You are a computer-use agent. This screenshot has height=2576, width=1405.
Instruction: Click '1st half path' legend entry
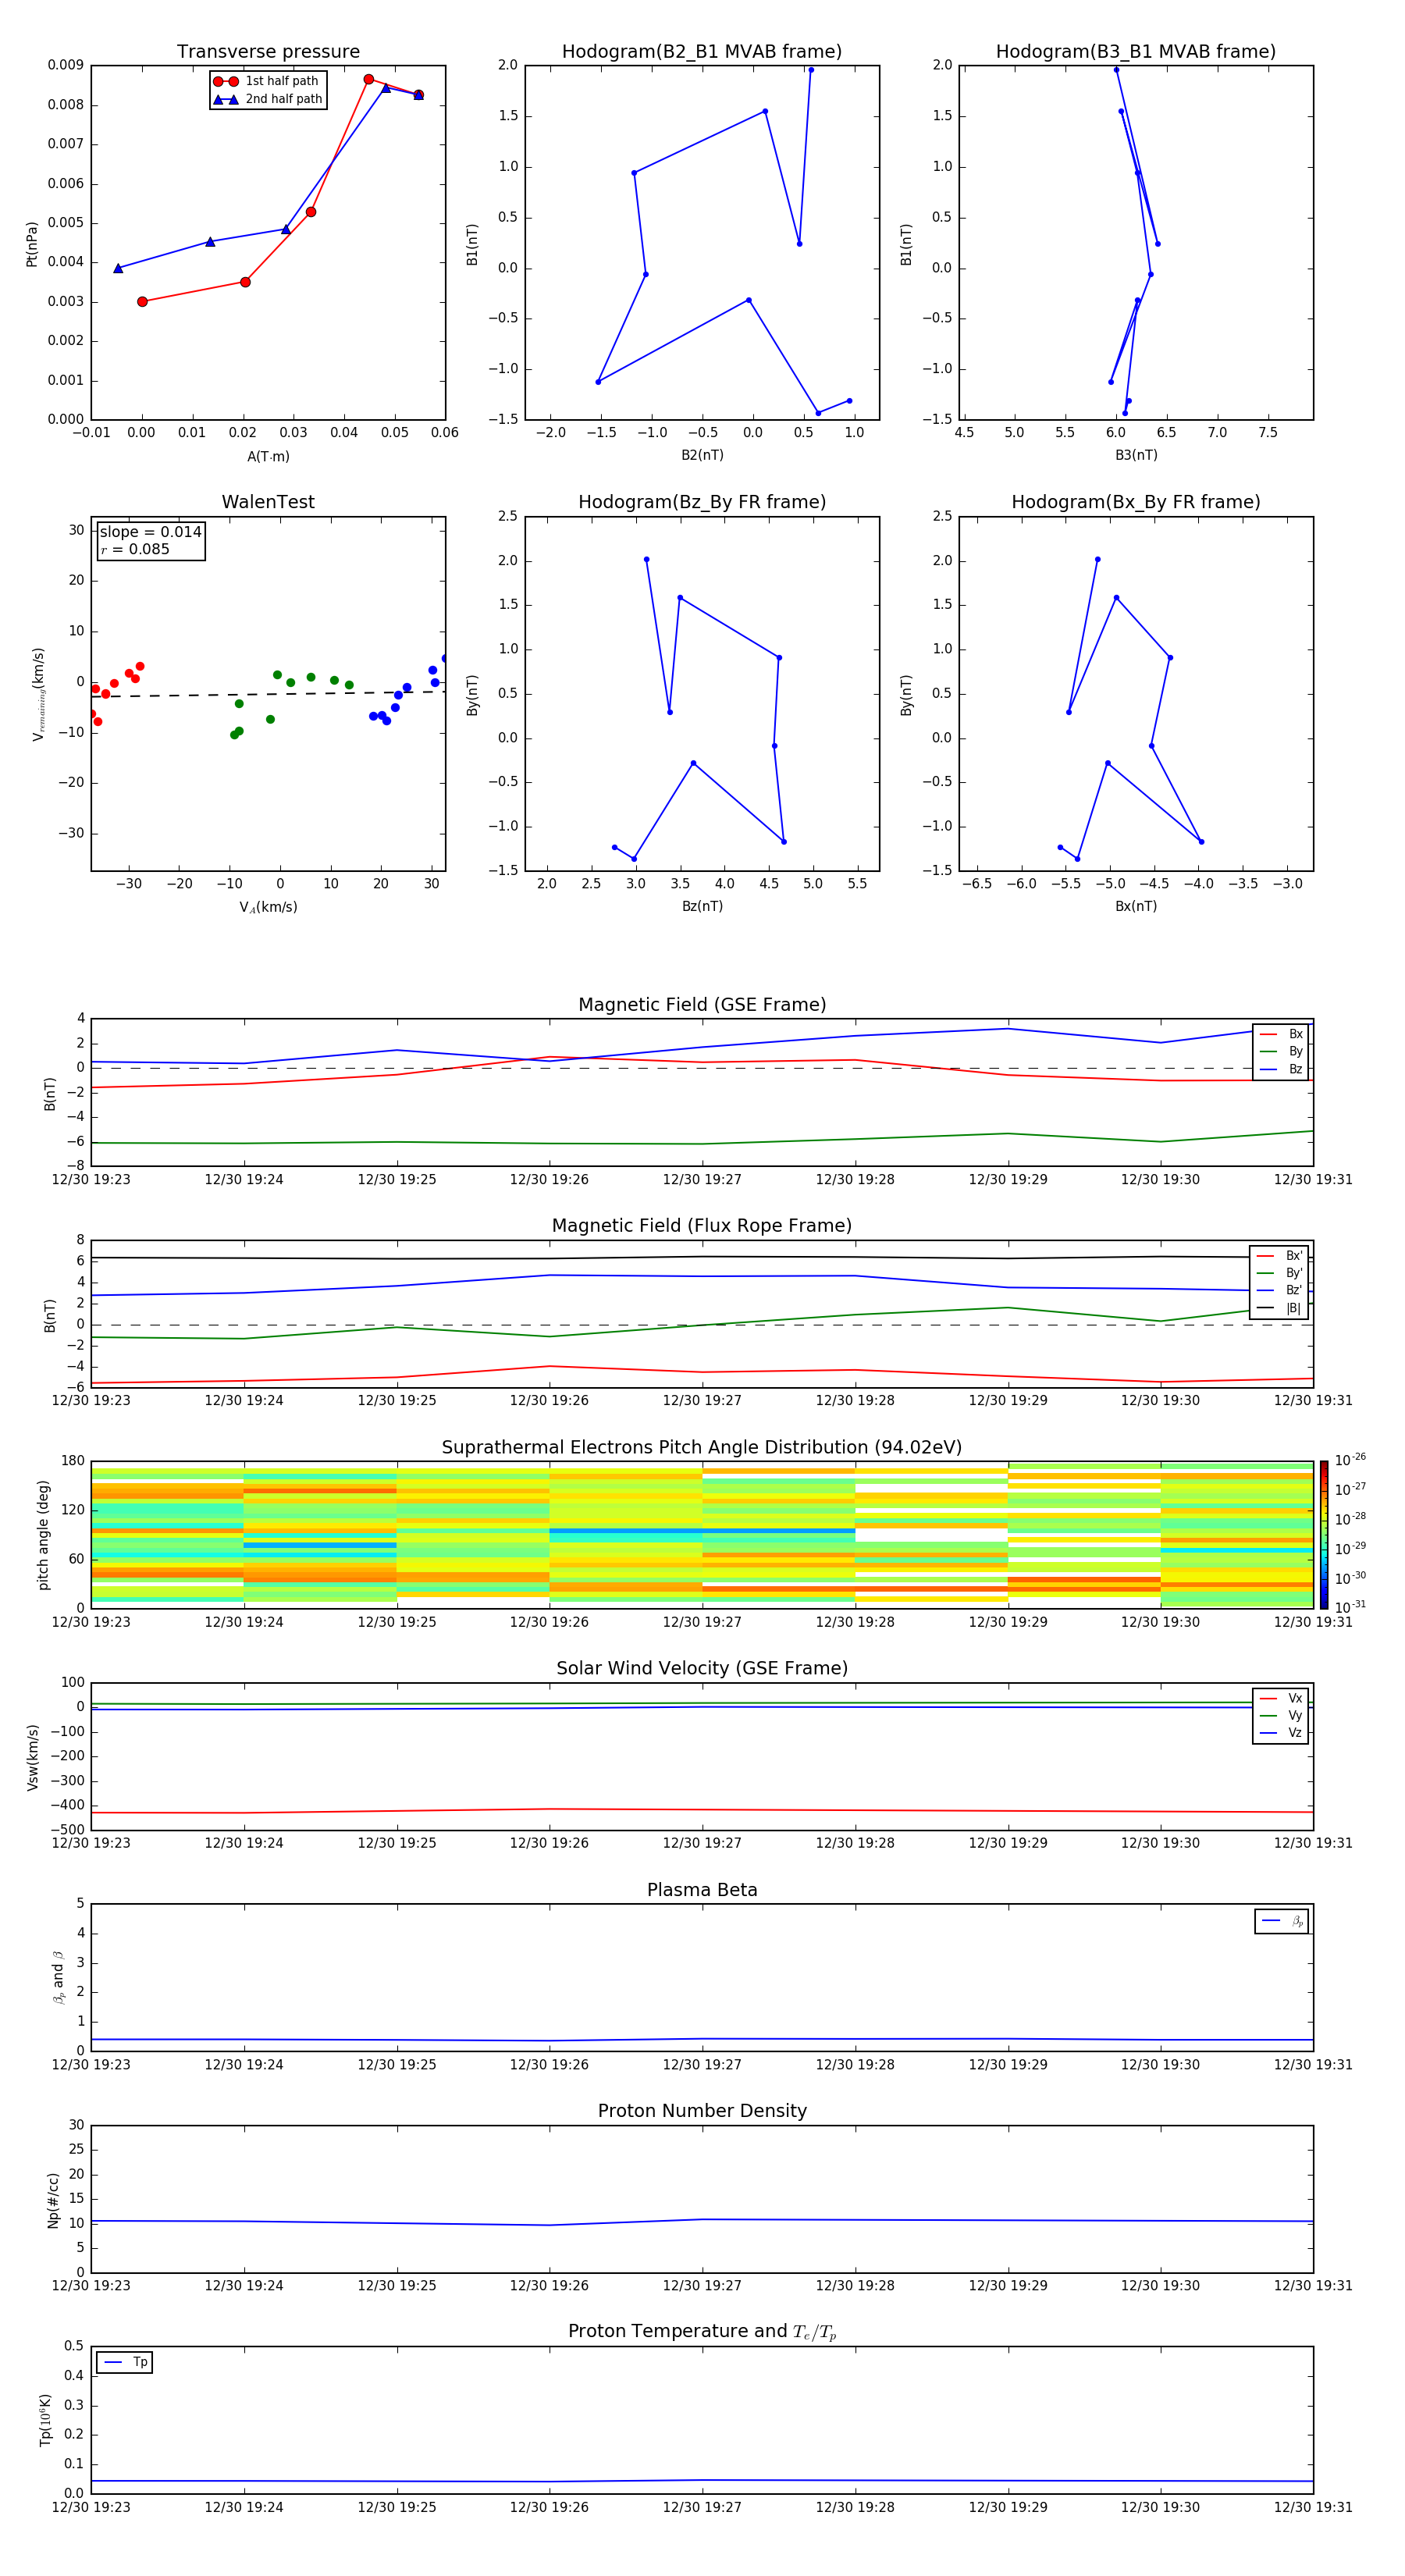266,81
